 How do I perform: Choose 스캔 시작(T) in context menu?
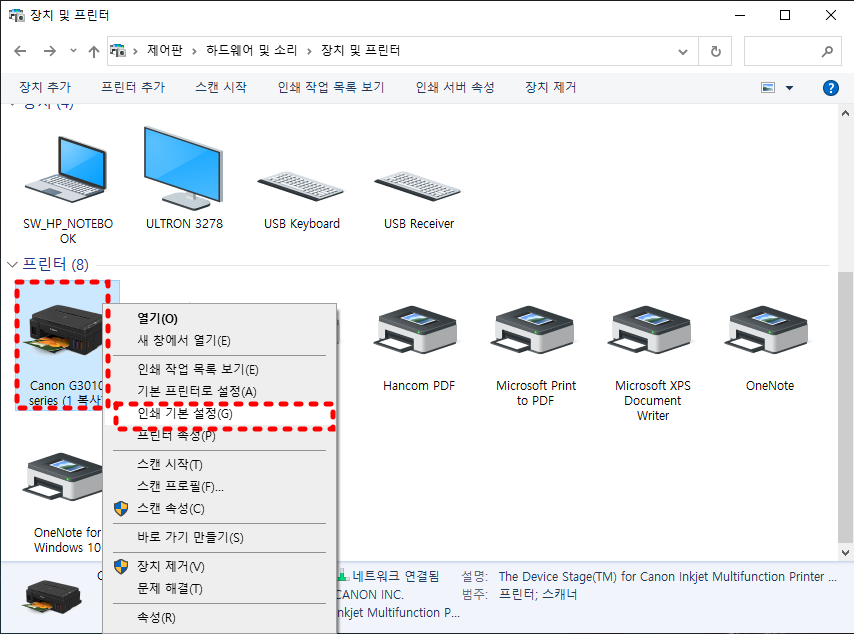point(219,464)
